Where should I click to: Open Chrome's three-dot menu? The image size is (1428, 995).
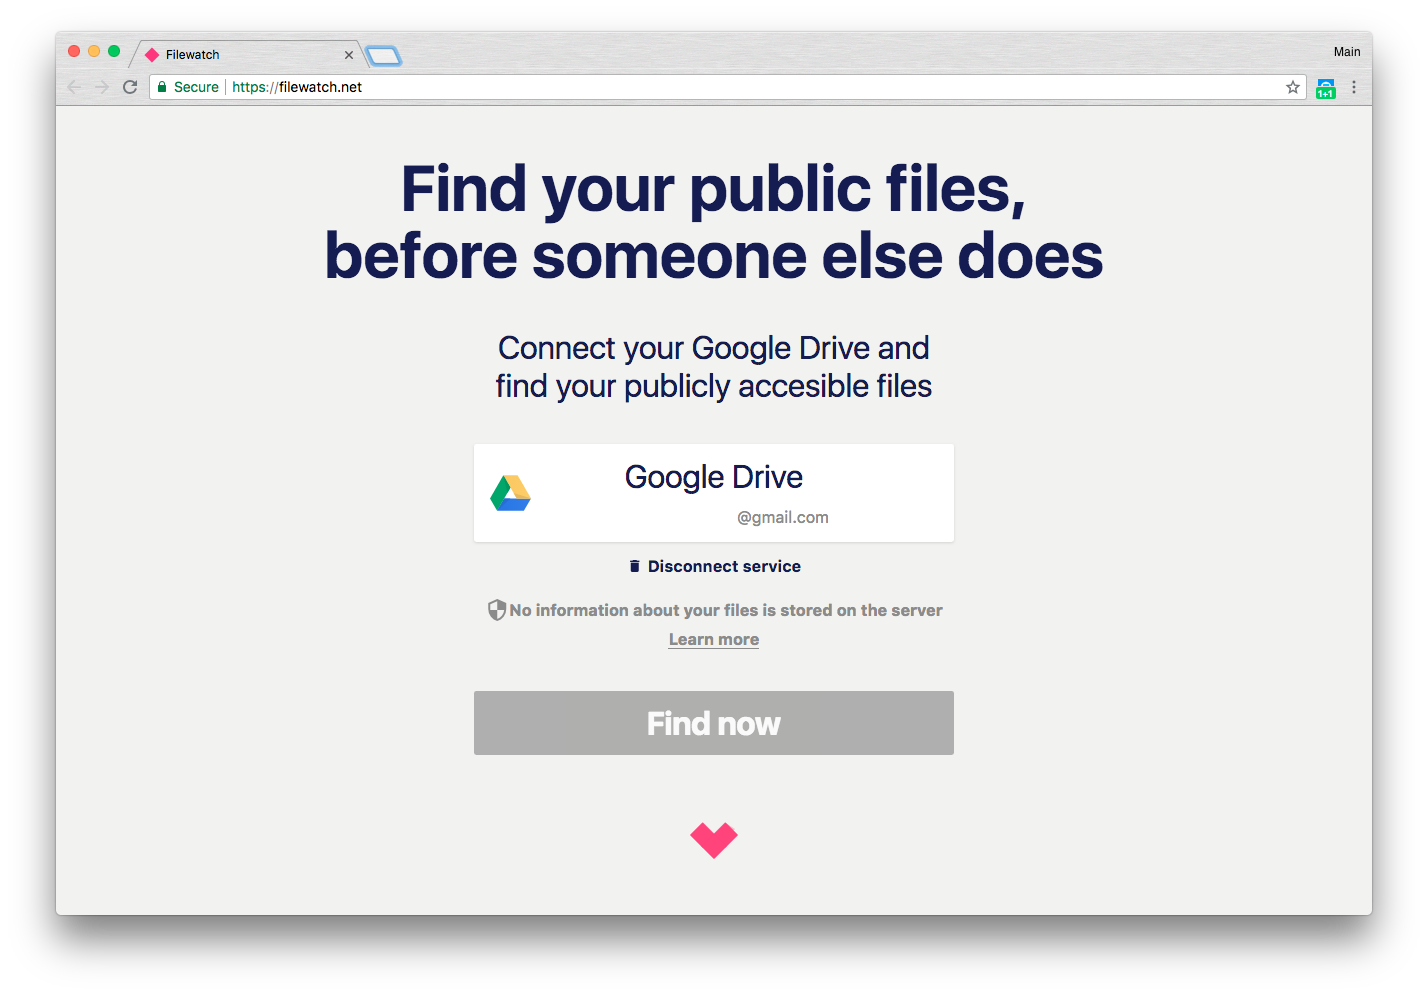(x=1354, y=87)
